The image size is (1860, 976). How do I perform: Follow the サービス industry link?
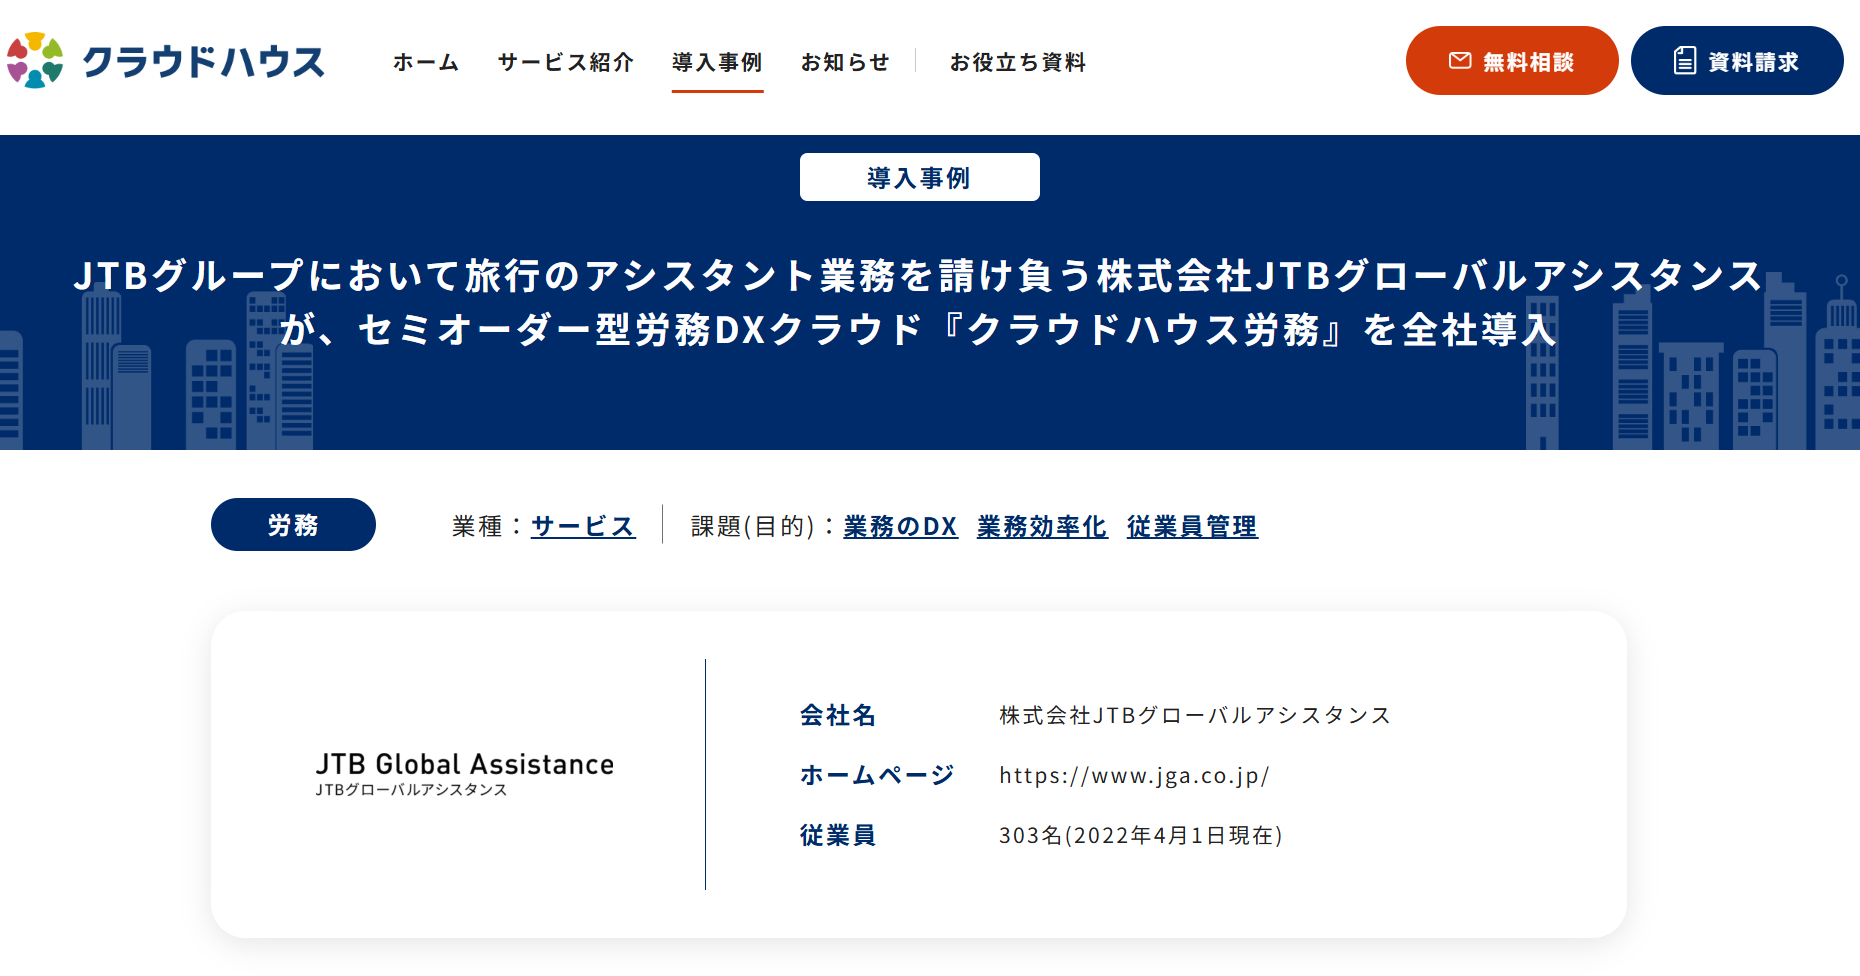pos(583,526)
